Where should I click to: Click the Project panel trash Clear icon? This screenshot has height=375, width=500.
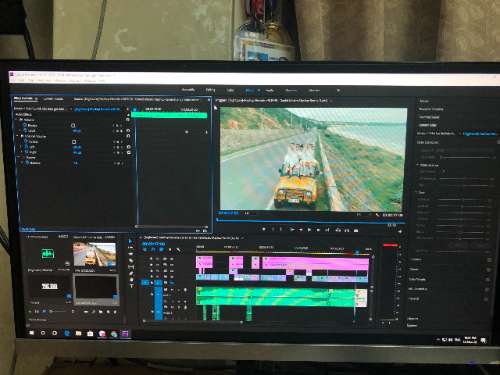pyautogui.click(x=115, y=312)
